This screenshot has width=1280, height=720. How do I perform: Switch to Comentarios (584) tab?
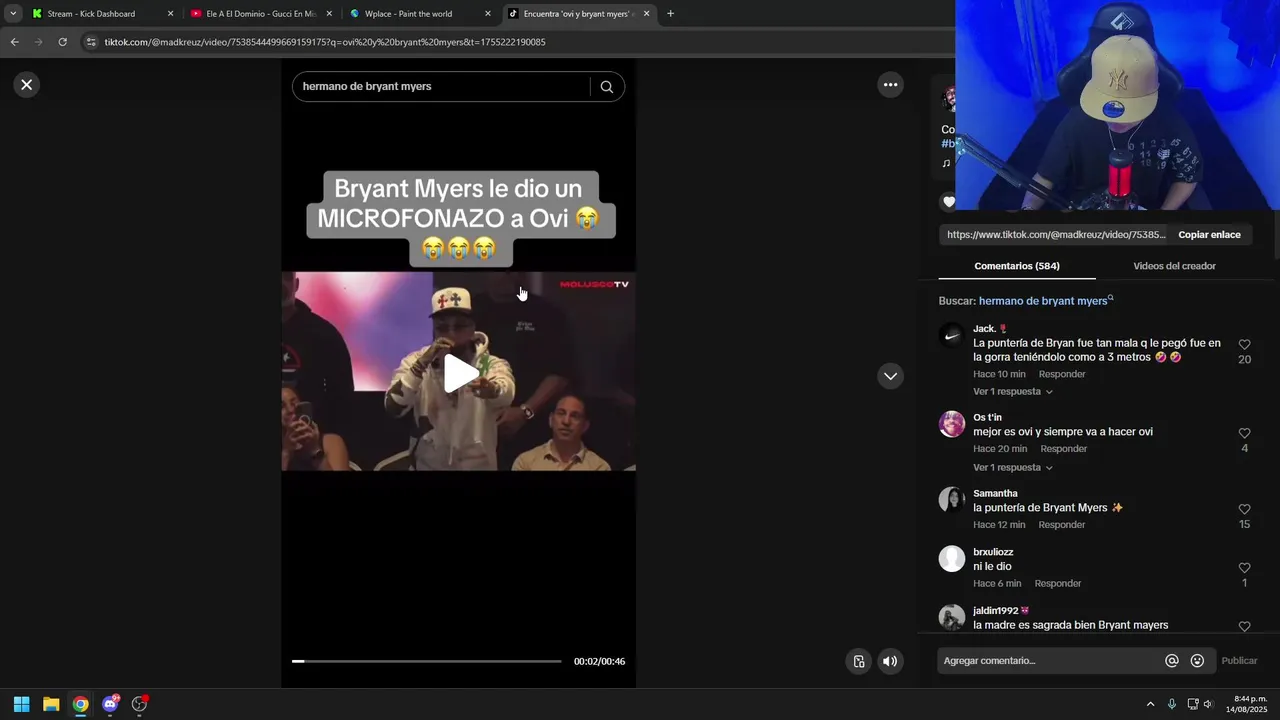tap(1017, 266)
